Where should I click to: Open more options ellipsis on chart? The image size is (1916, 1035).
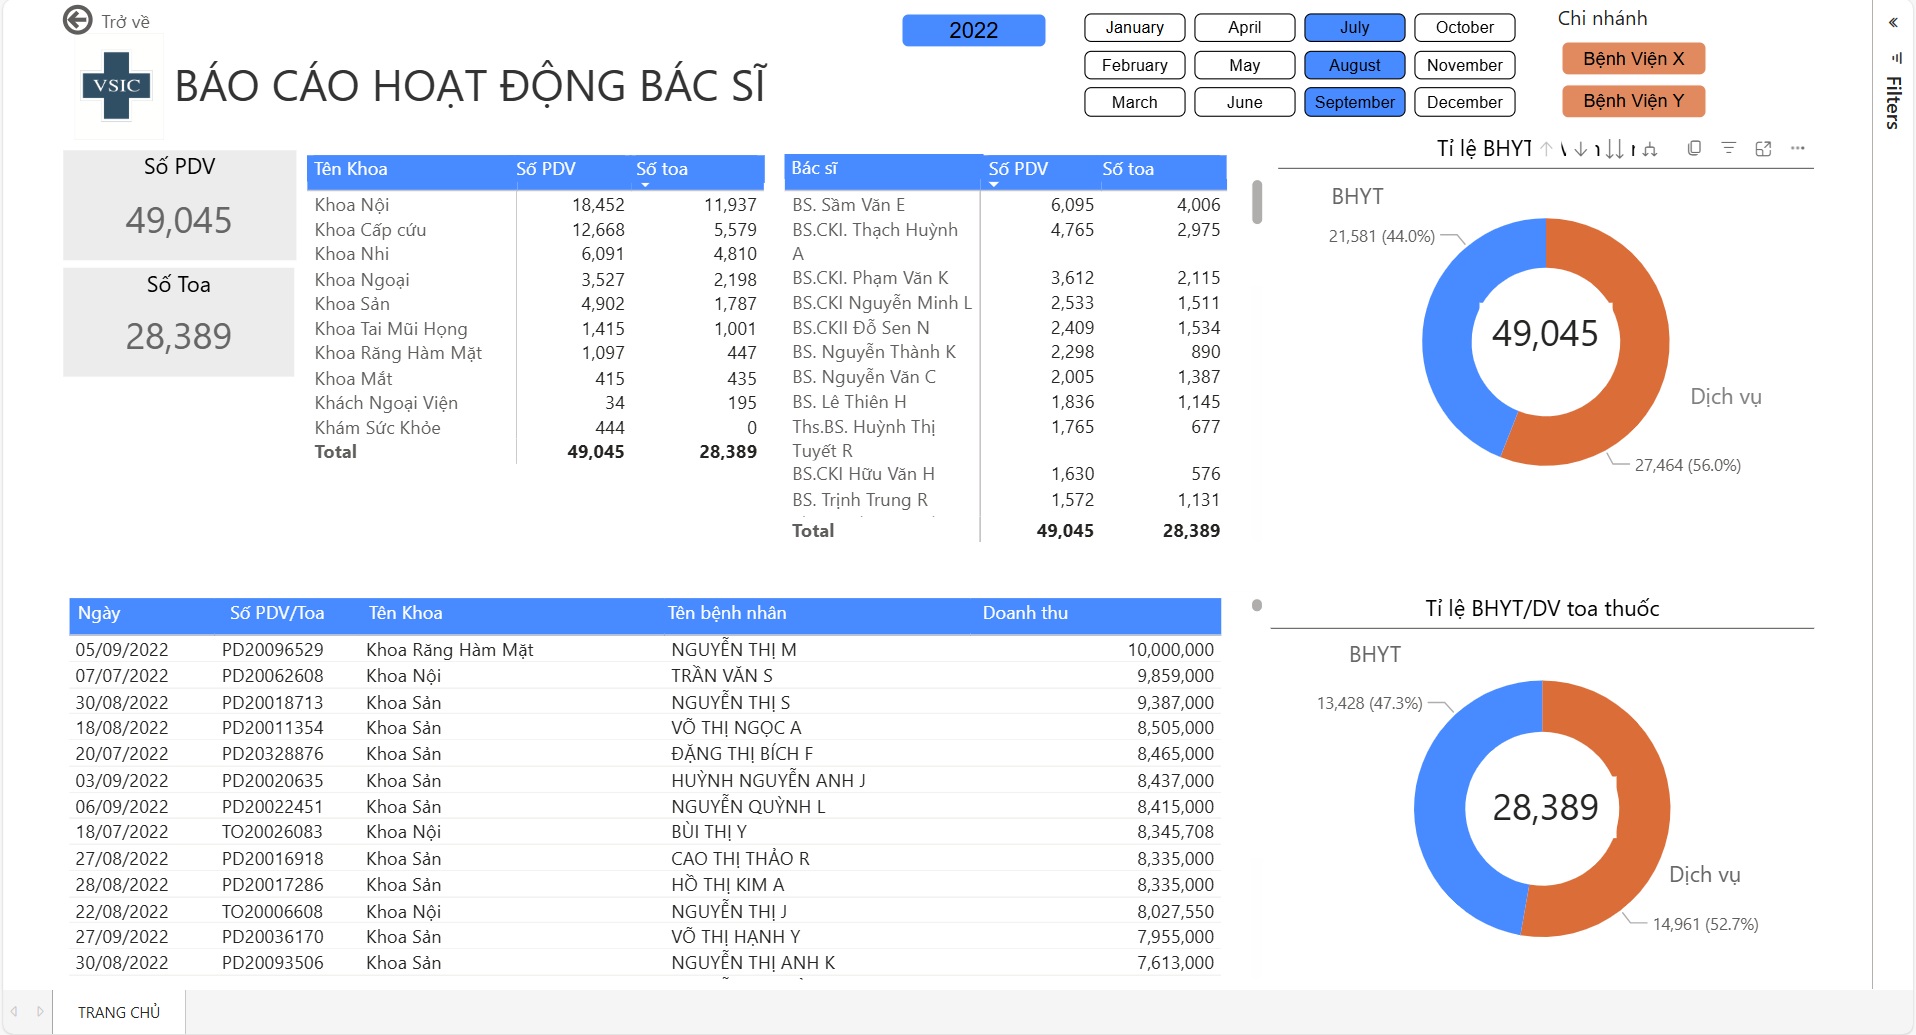tap(1798, 148)
